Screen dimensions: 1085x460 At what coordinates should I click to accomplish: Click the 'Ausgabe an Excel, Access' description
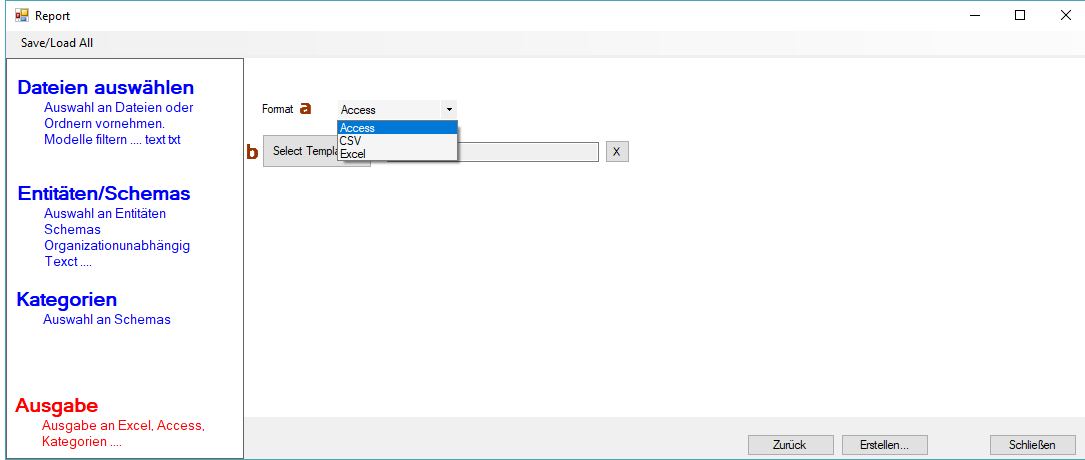123,425
